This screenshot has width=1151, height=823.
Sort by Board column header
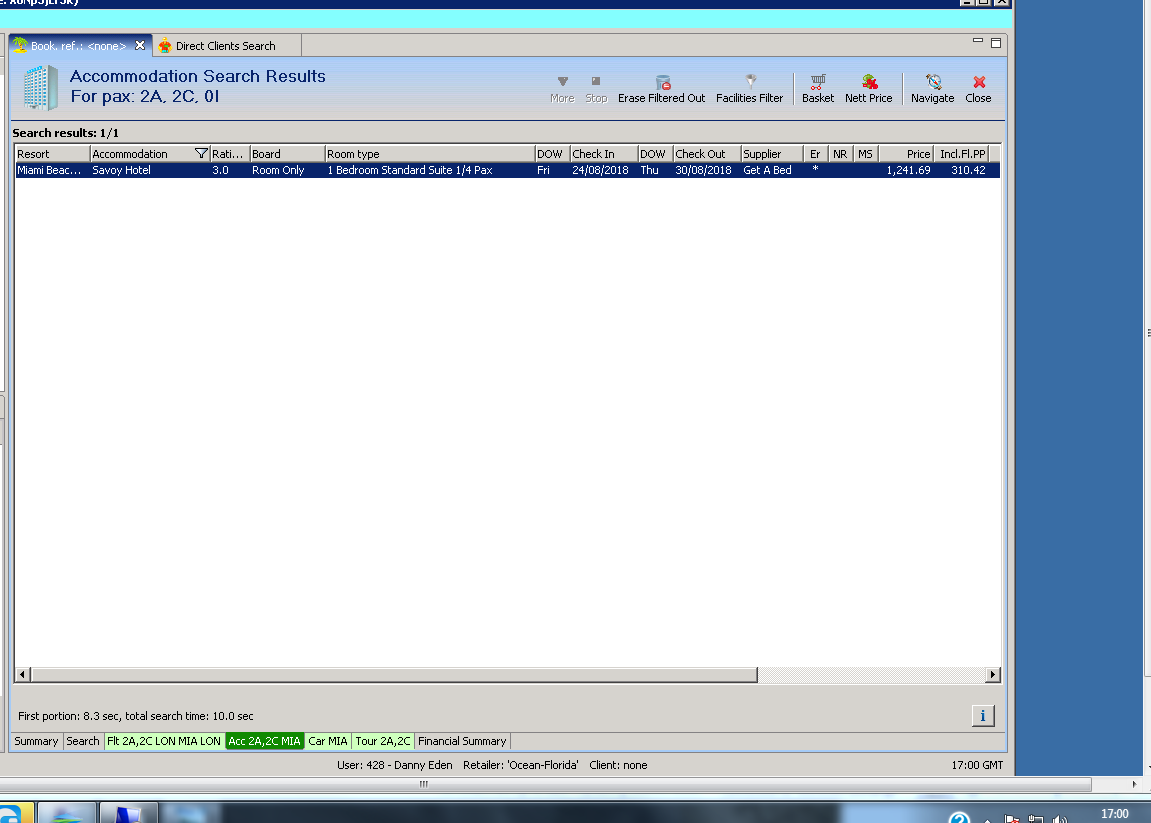pos(287,153)
